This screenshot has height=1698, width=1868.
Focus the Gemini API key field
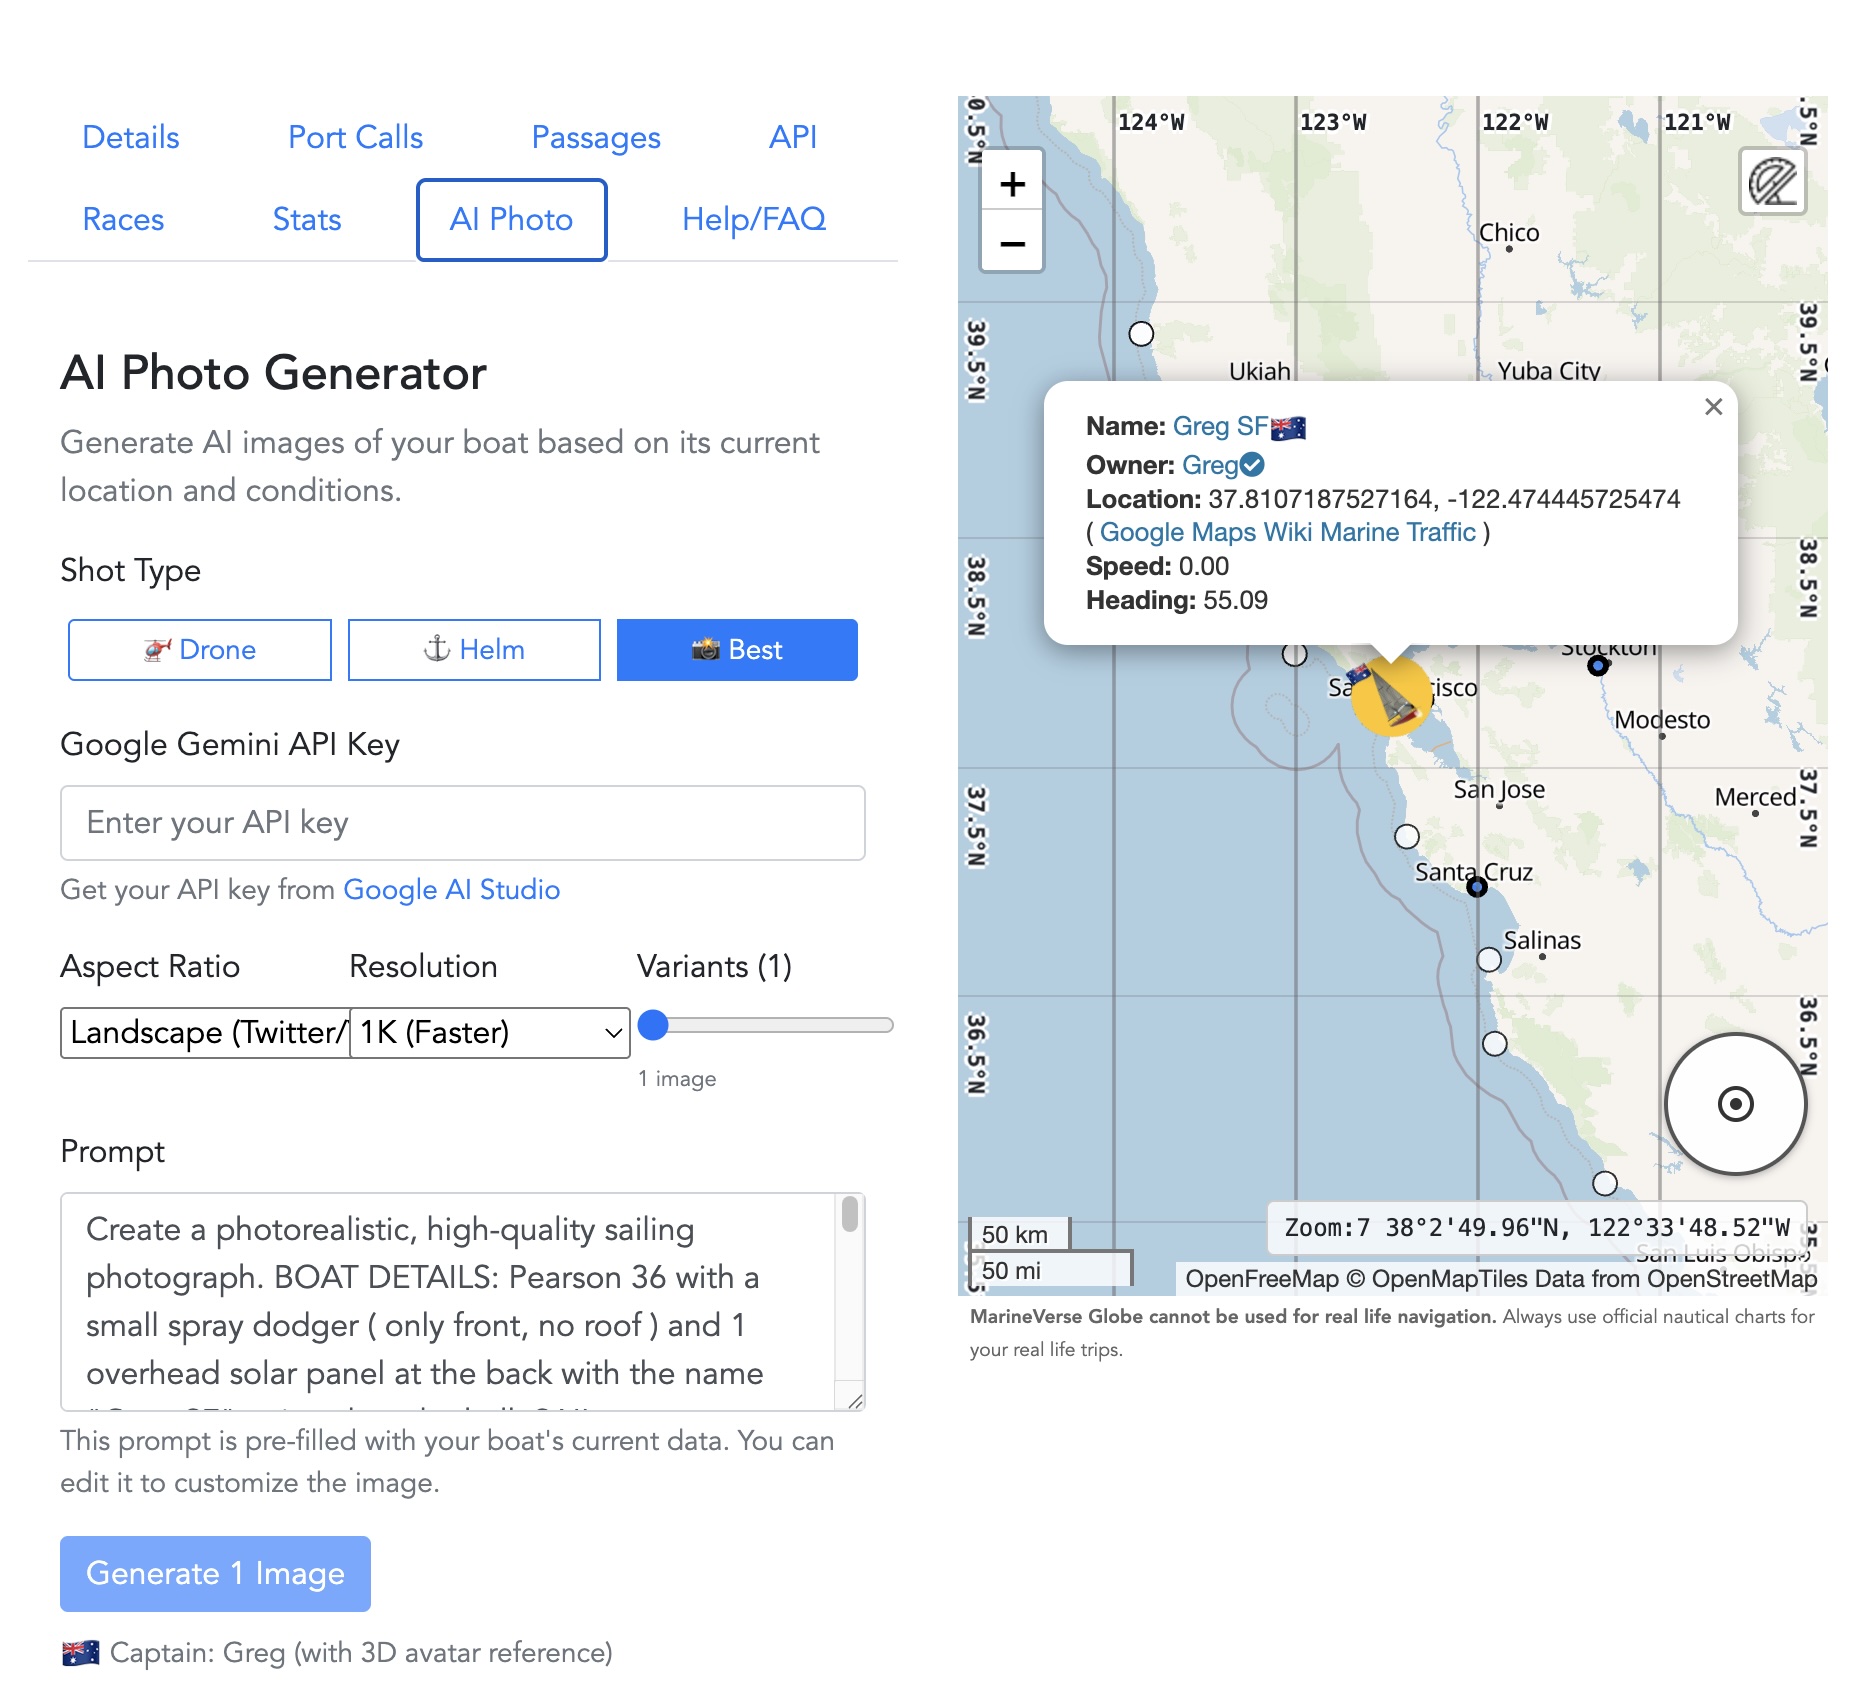tap(462, 822)
